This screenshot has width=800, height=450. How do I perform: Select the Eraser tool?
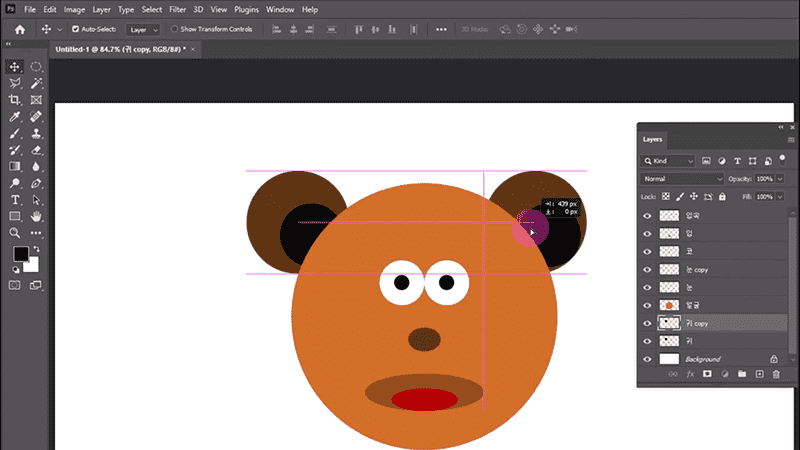click(x=36, y=150)
